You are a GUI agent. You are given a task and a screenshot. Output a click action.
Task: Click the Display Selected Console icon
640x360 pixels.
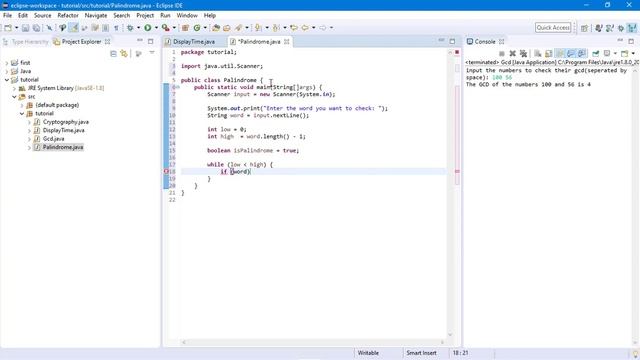607,53
